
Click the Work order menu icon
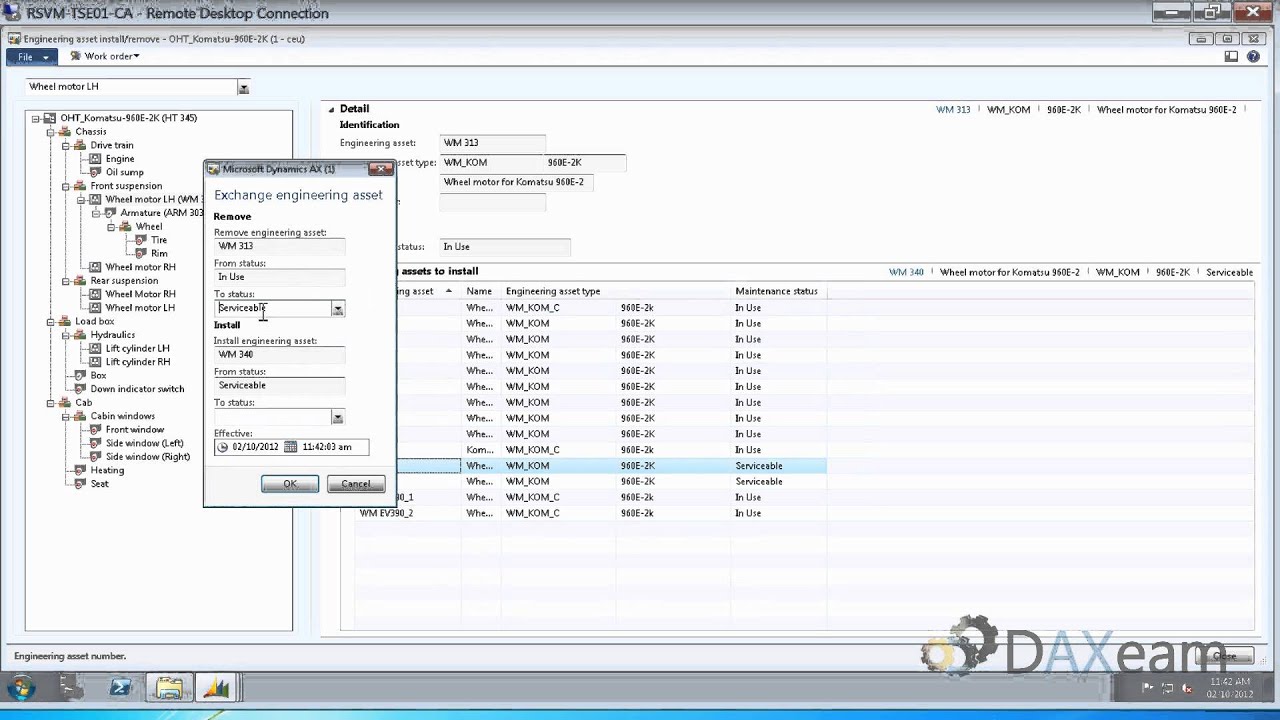pos(76,57)
